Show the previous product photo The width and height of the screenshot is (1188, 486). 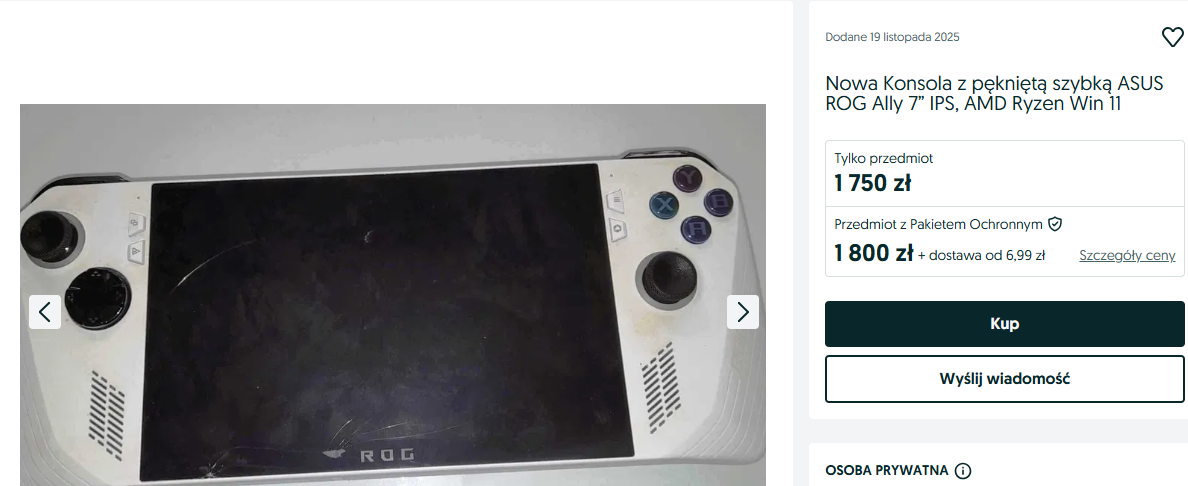click(45, 312)
